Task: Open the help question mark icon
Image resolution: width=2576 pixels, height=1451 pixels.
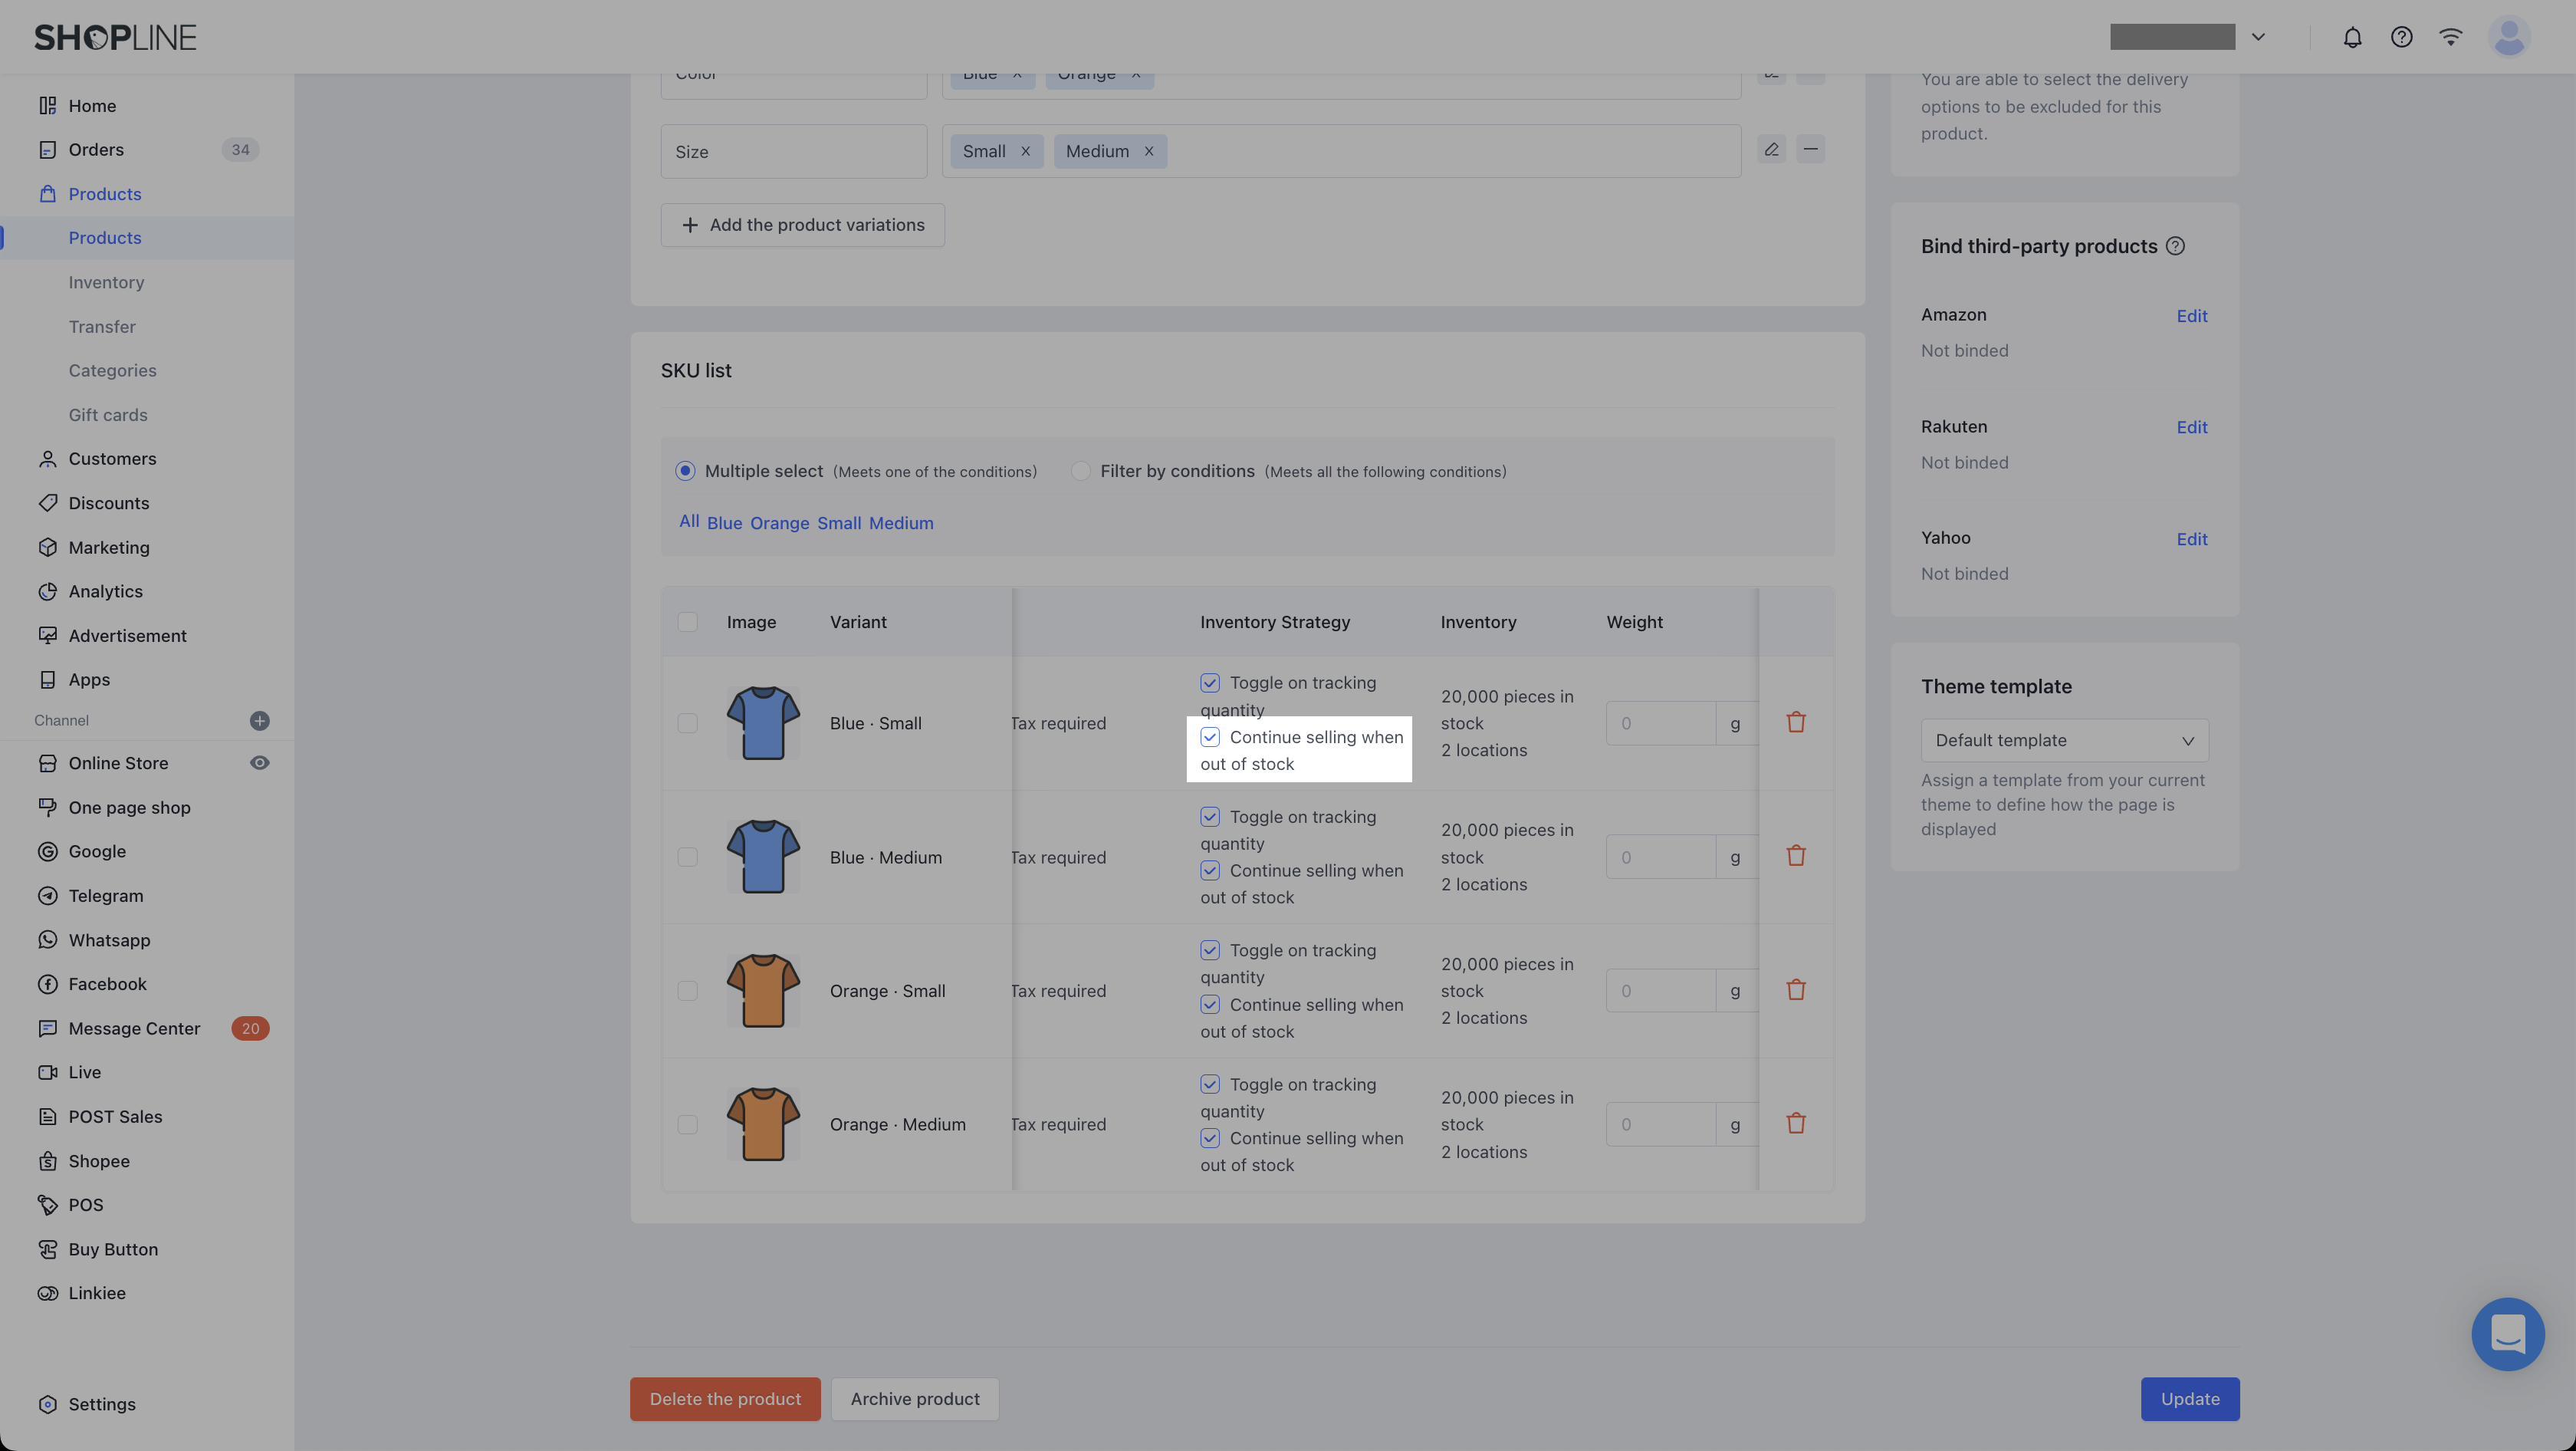Action: pyautogui.click(x=2401, y=37)
